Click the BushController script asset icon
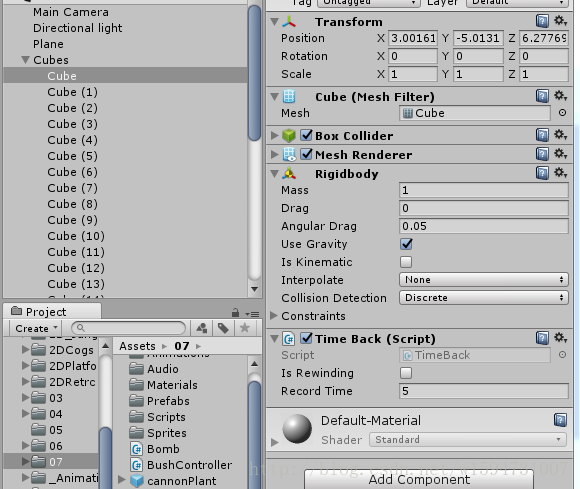The image size is (580, 489). click(x=136, y=465)
